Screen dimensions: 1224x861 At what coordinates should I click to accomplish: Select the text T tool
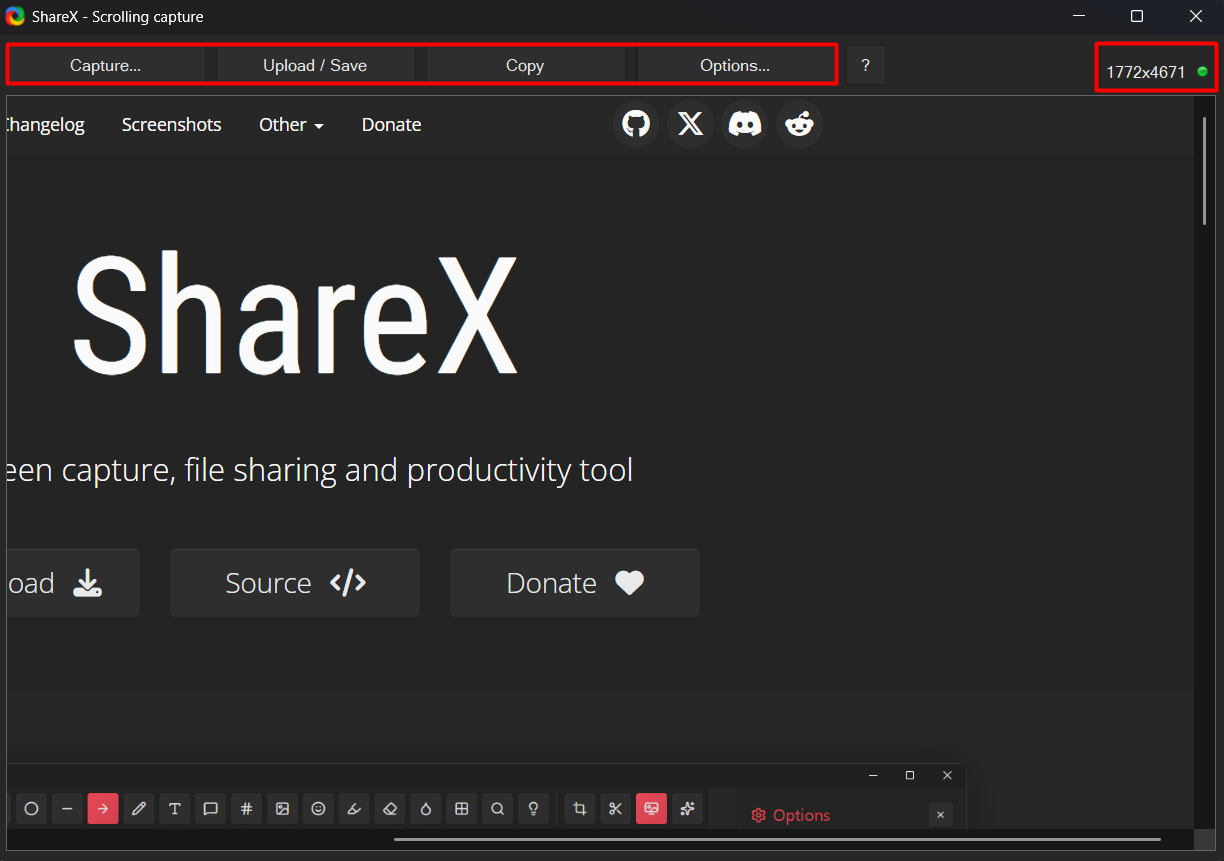175,809
